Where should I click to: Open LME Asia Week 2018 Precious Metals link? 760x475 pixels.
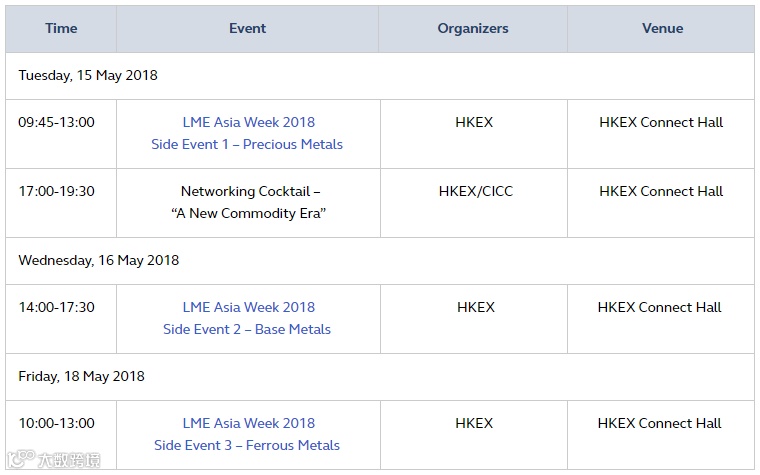click(x=247, y=133)
